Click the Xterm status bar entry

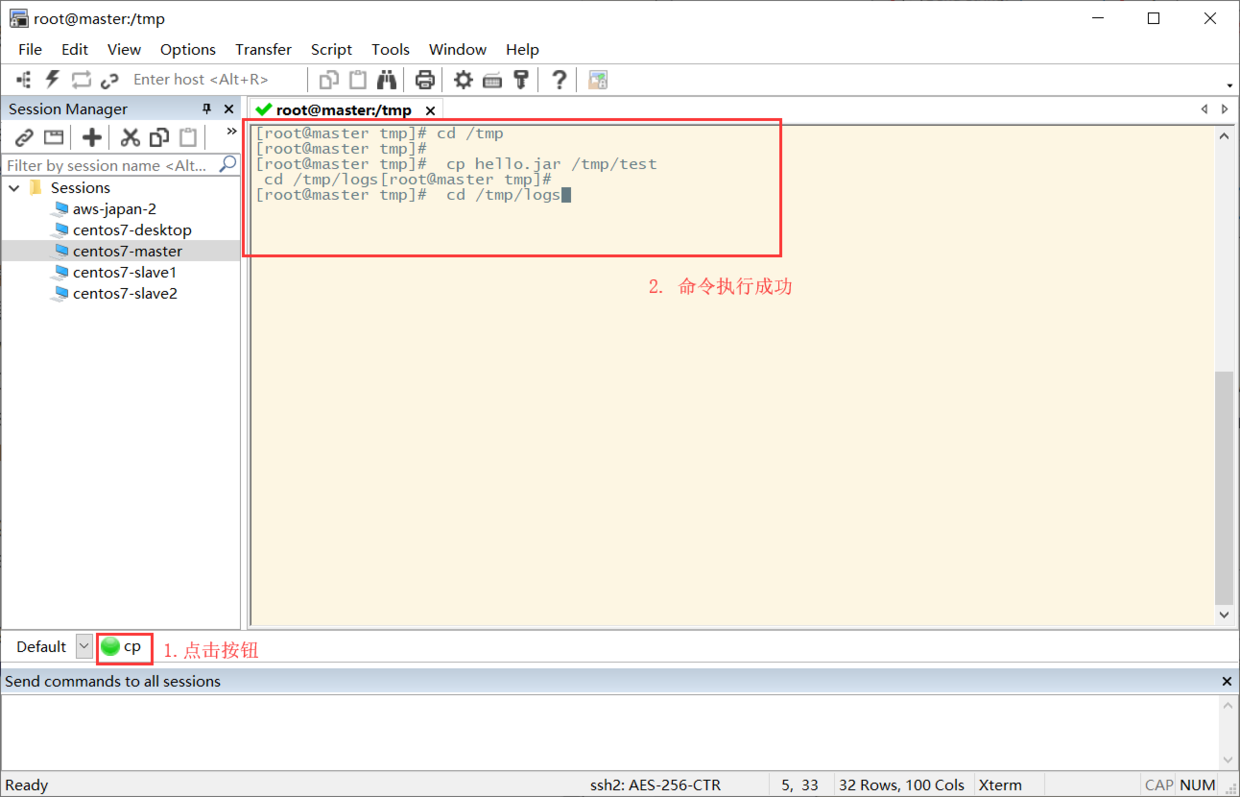[1000, 785]
